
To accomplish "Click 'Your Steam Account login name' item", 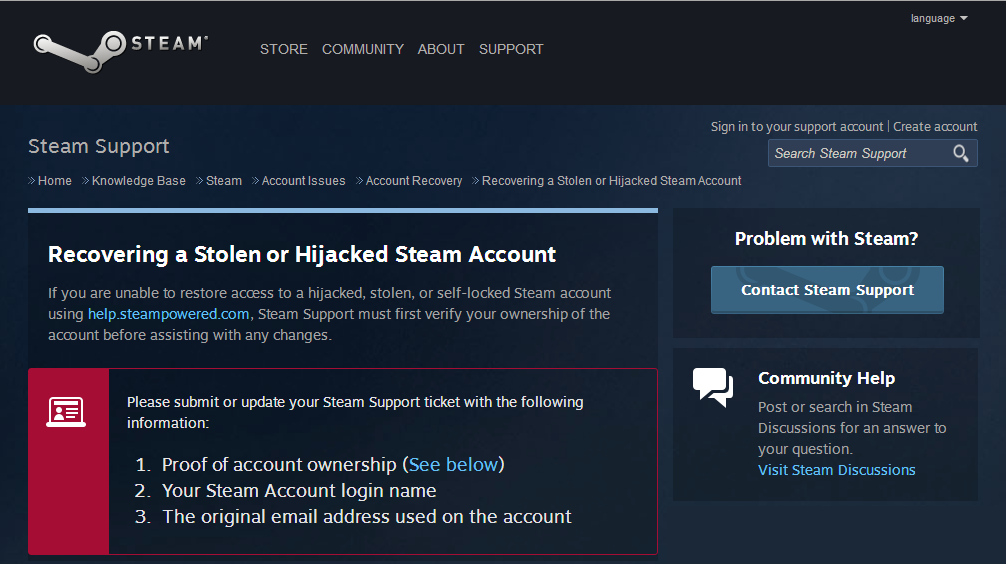I will (299, 491).
